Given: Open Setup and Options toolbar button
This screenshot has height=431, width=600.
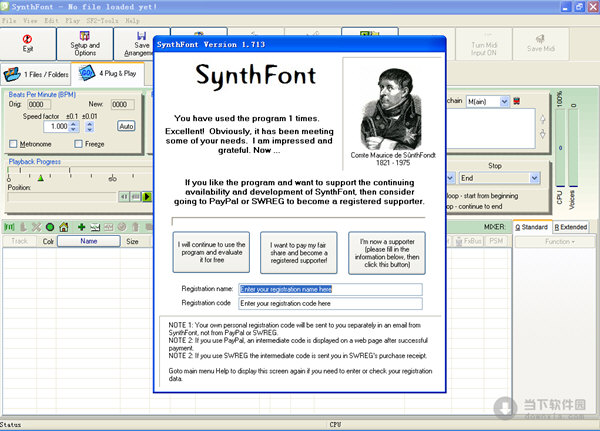Looking at the screenshot, I should tap(85, 44).
